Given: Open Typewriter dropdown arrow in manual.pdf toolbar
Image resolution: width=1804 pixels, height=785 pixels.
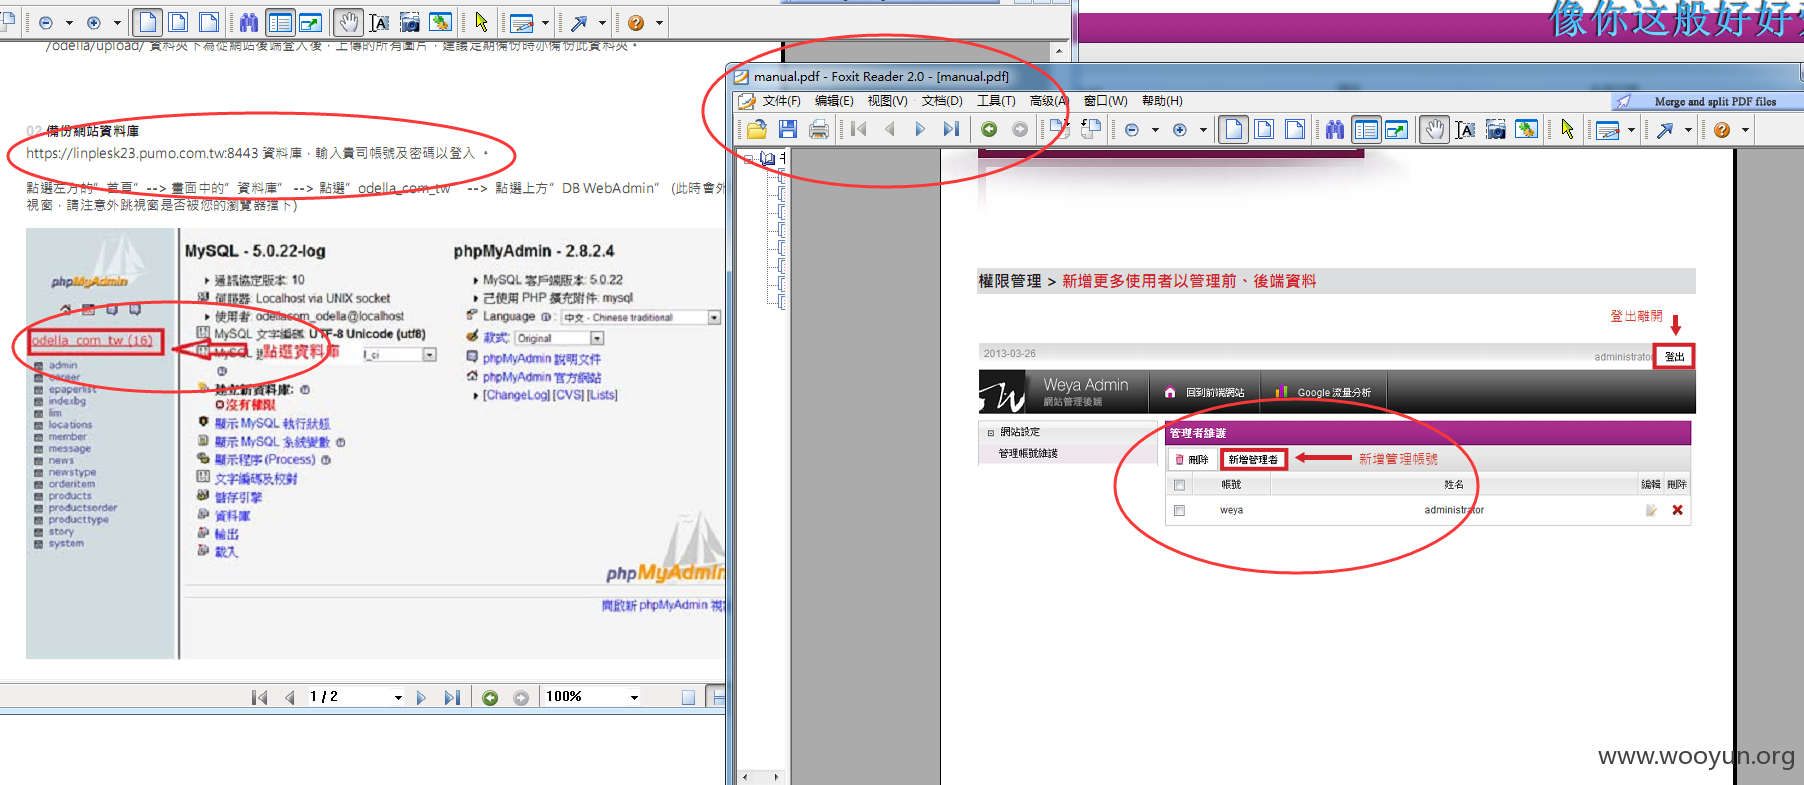Looking at the screenshot, I should tap(1631, 130).
